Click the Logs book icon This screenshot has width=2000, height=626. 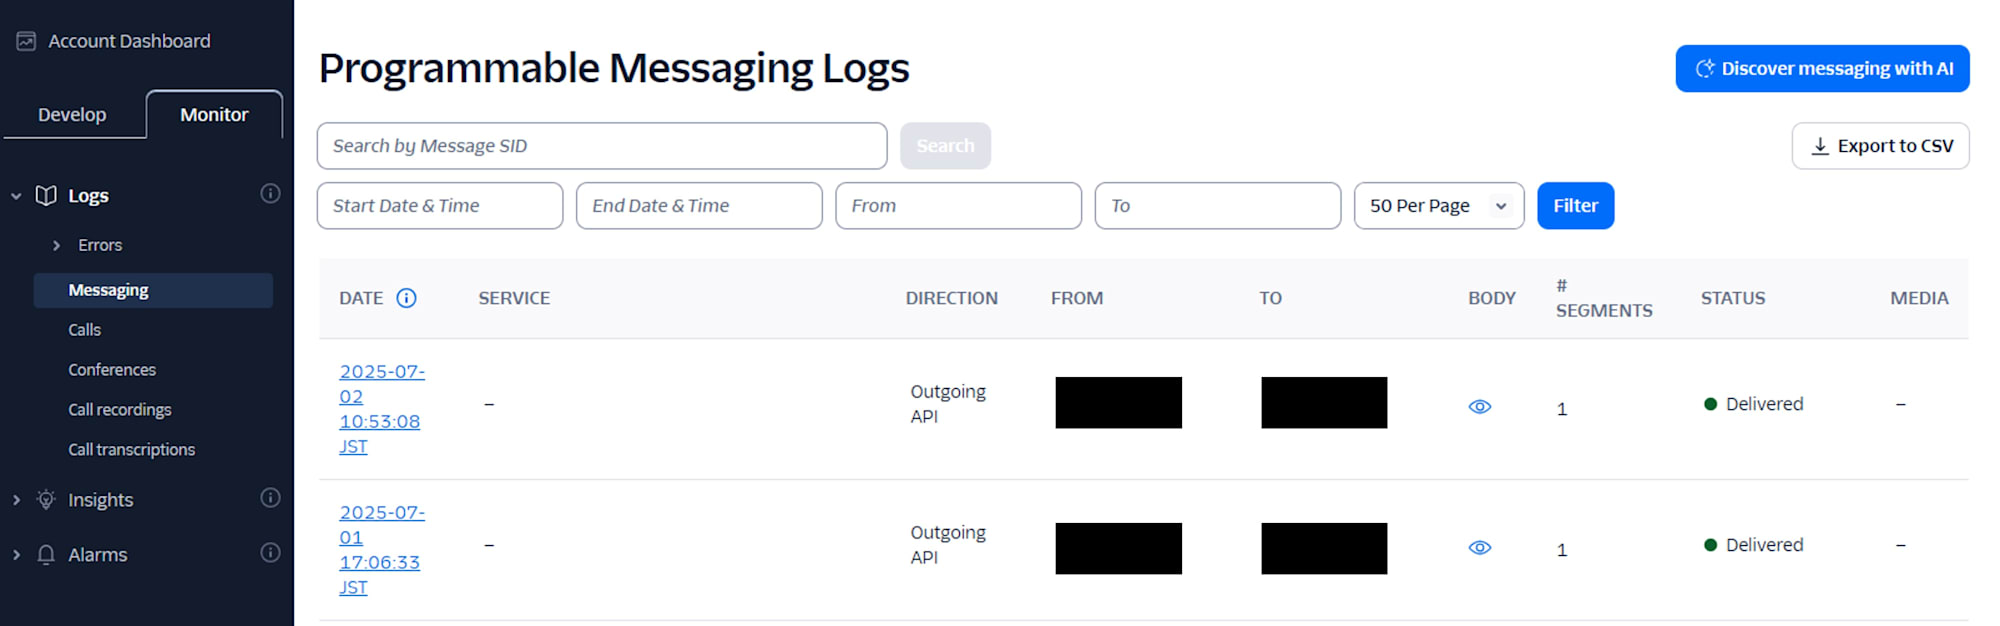[46, 195]
